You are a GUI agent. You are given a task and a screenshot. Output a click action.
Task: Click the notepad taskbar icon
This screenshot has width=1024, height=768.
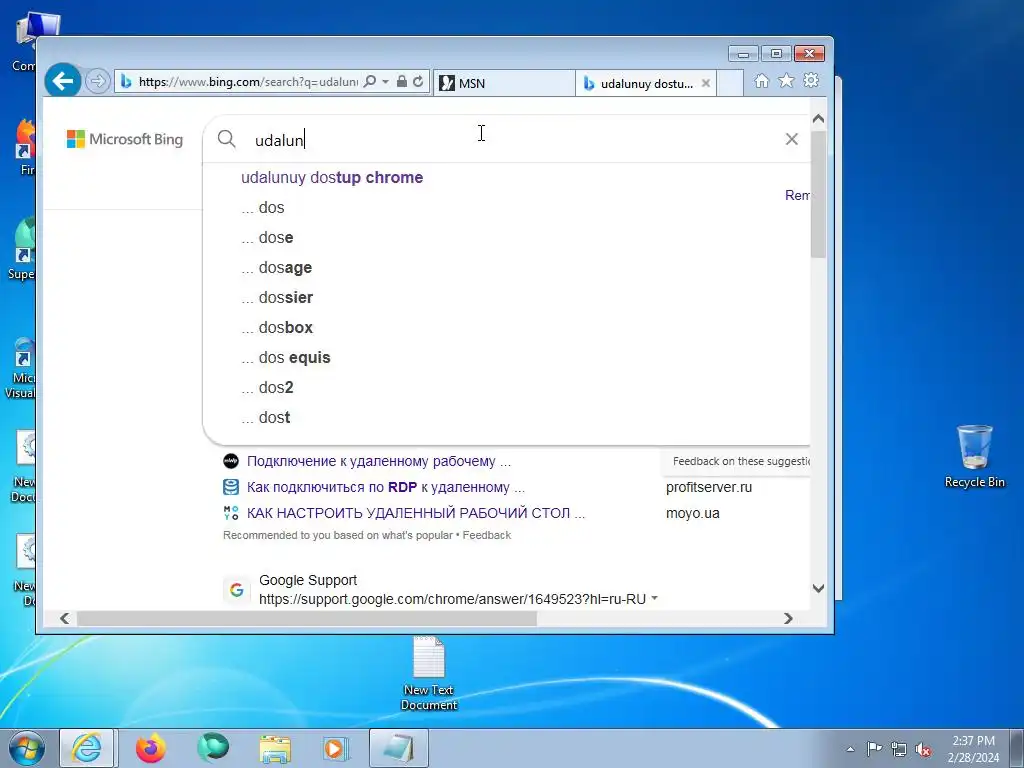pyautogui.click(x=399, y=748)
